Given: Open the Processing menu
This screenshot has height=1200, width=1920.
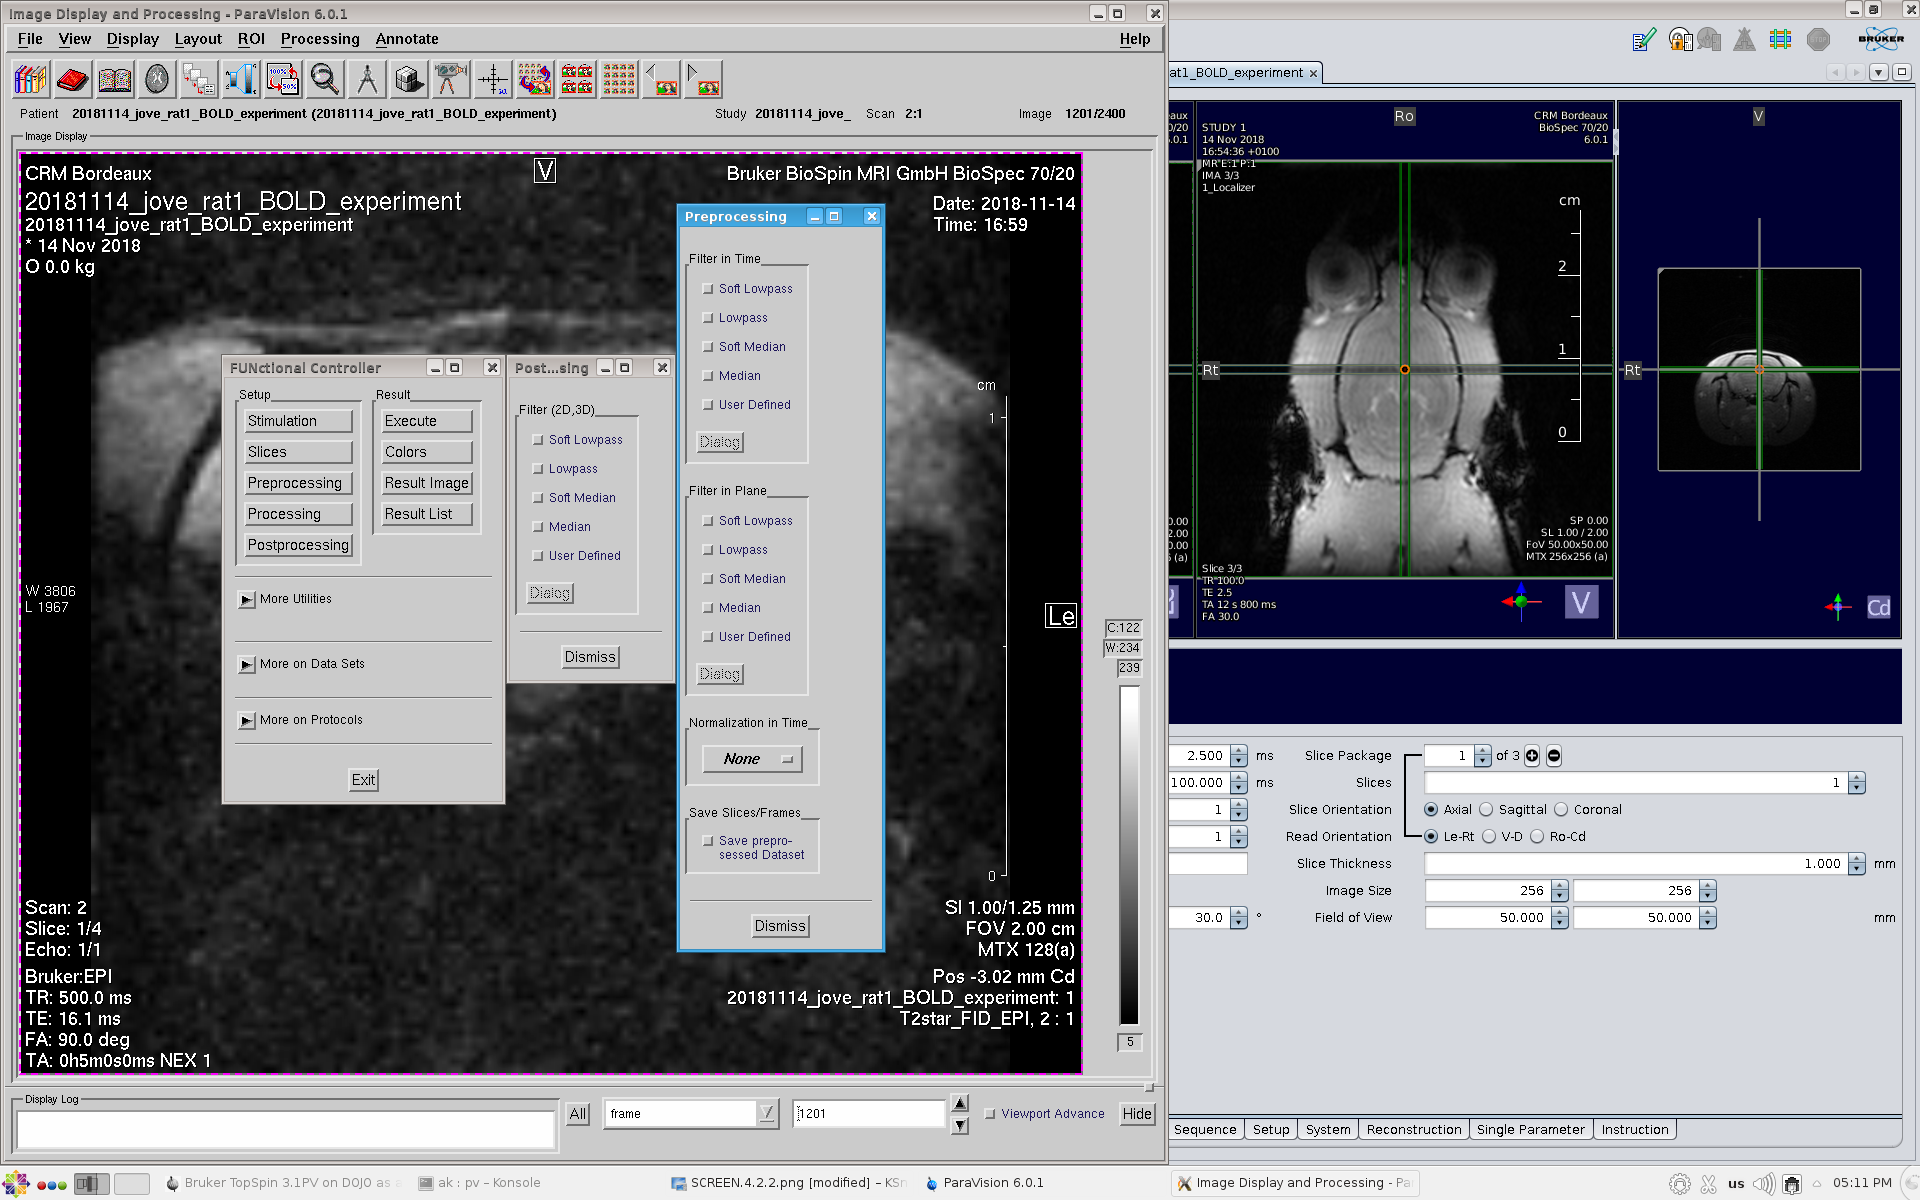Looking at the screenshot, I should (x=320, y=39).
